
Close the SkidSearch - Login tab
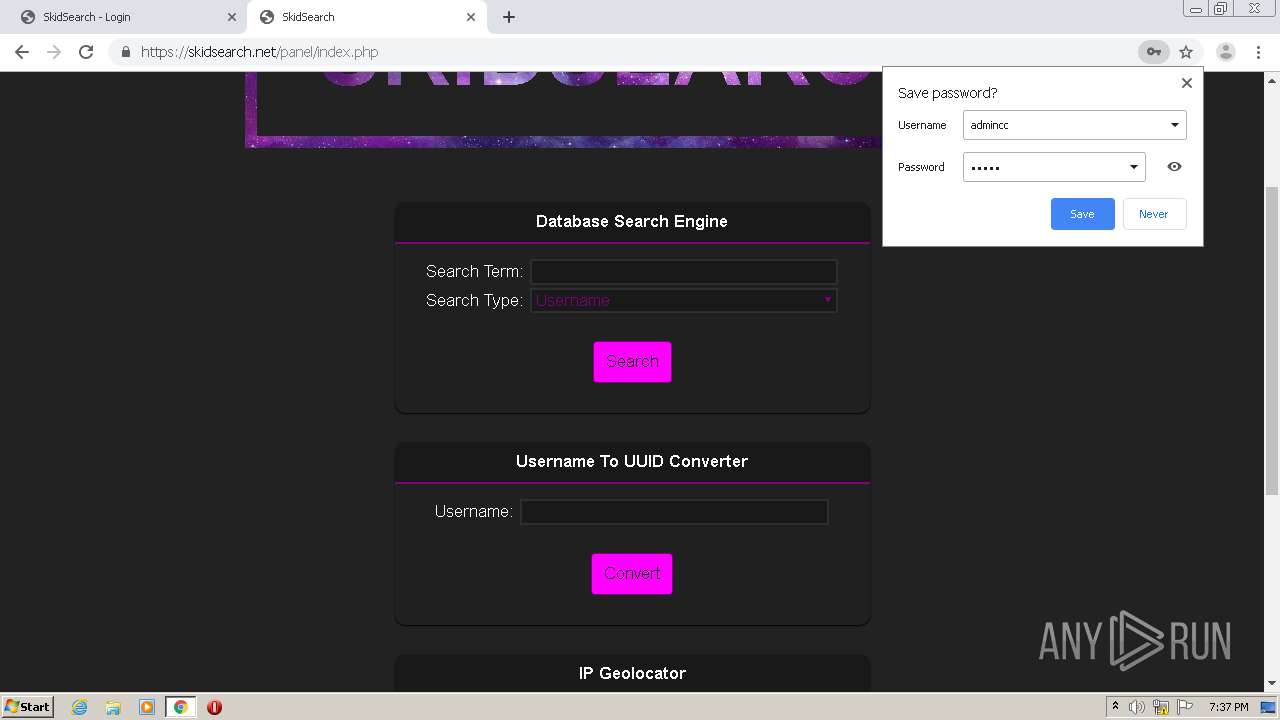232,17
